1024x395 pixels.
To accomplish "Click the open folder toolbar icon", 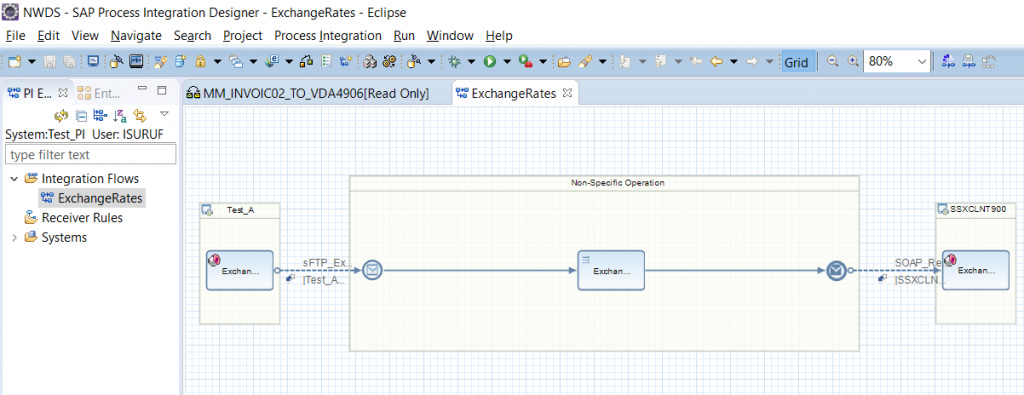I will [x=565, y=61].
